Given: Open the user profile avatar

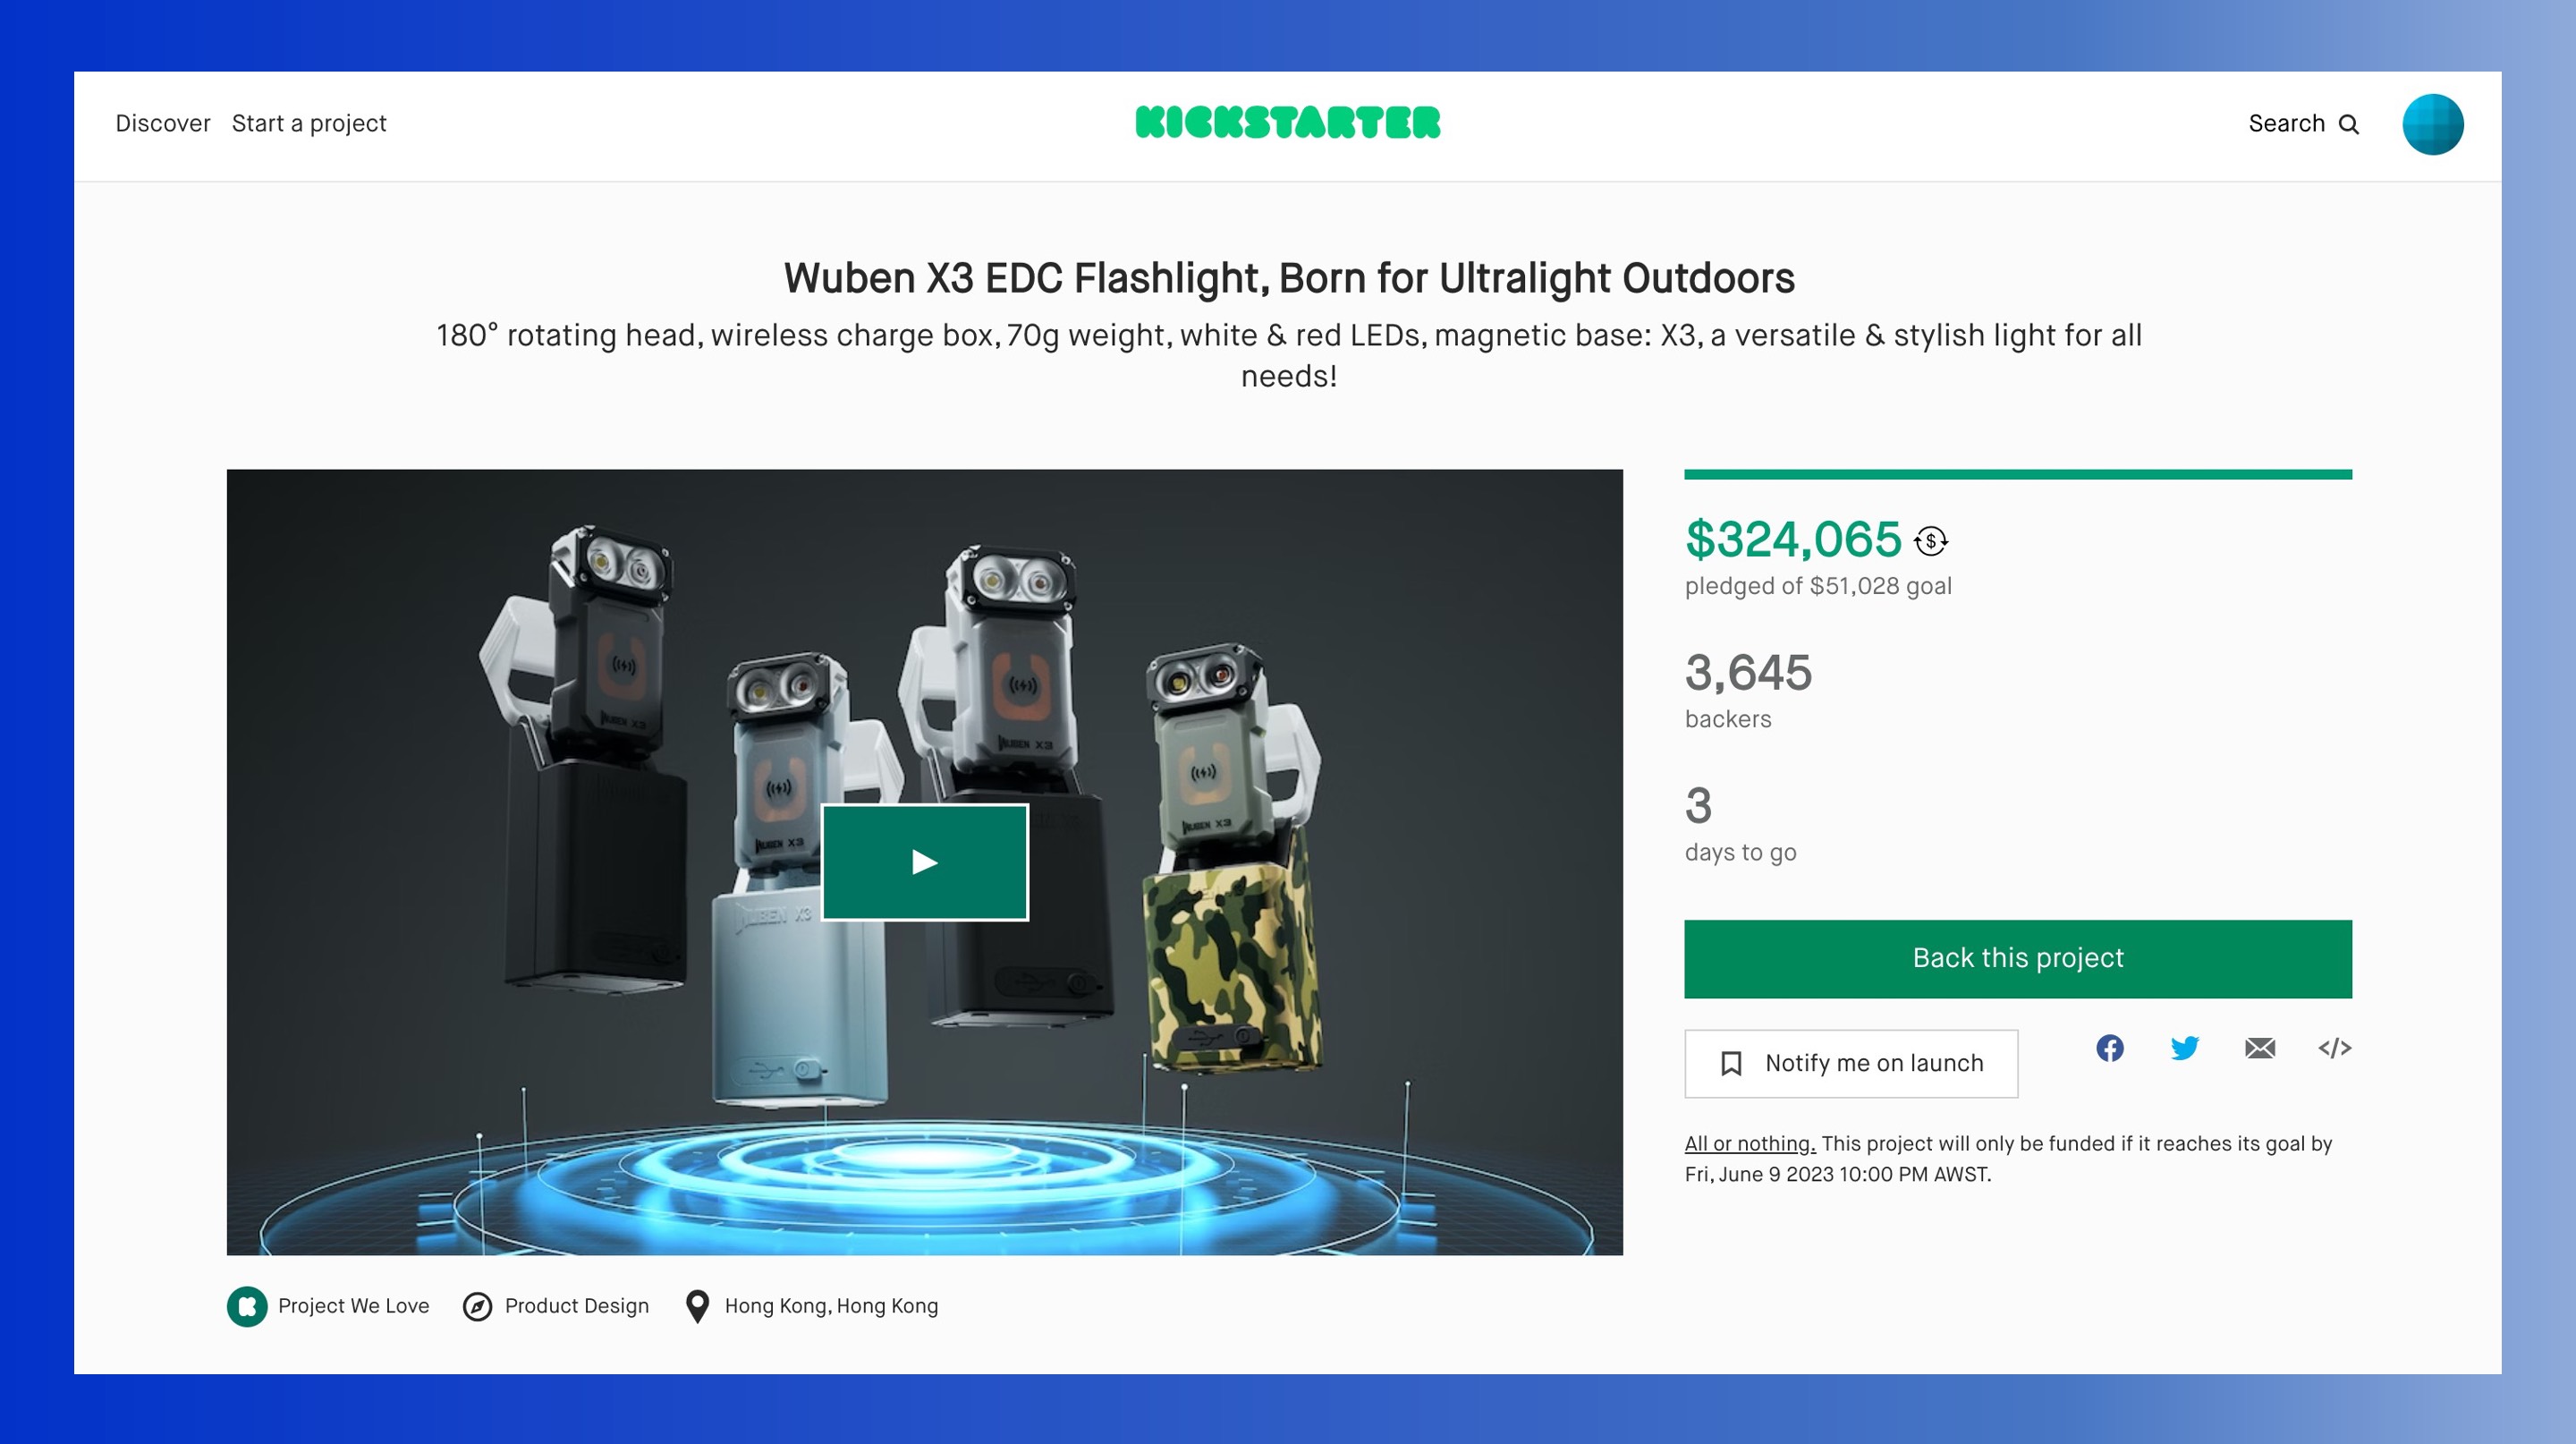Looking at the screenshot, I should point(2433,124).
